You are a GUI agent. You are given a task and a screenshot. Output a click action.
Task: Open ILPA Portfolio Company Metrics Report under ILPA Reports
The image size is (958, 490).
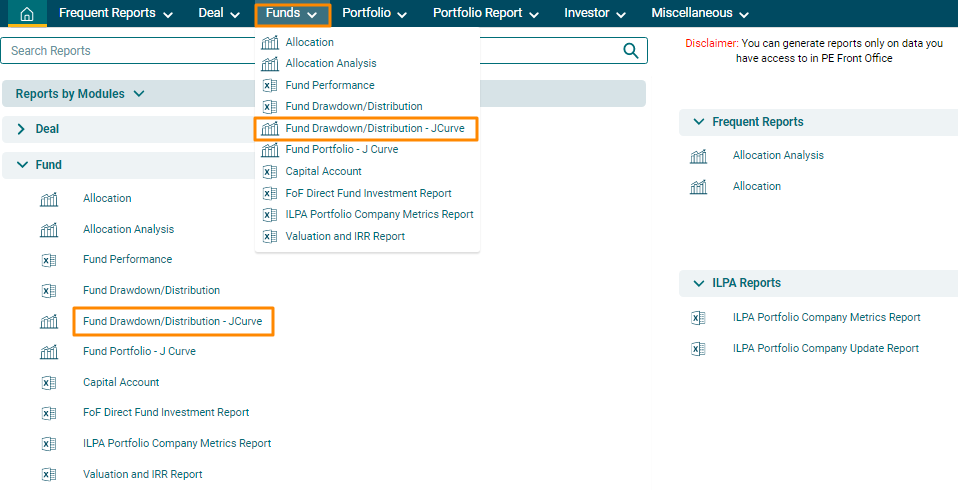826,318
